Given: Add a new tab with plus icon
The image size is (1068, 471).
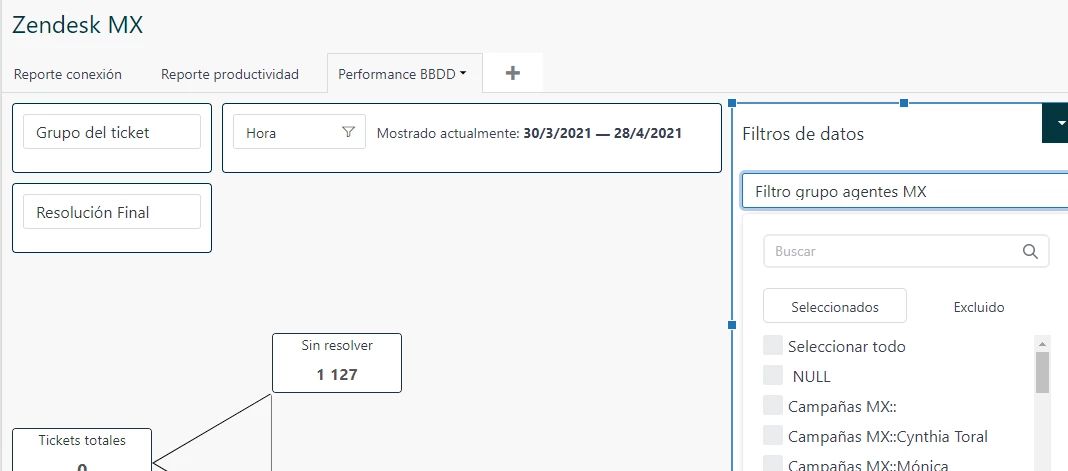Looking at the screenshot, I should pos(513,73).
